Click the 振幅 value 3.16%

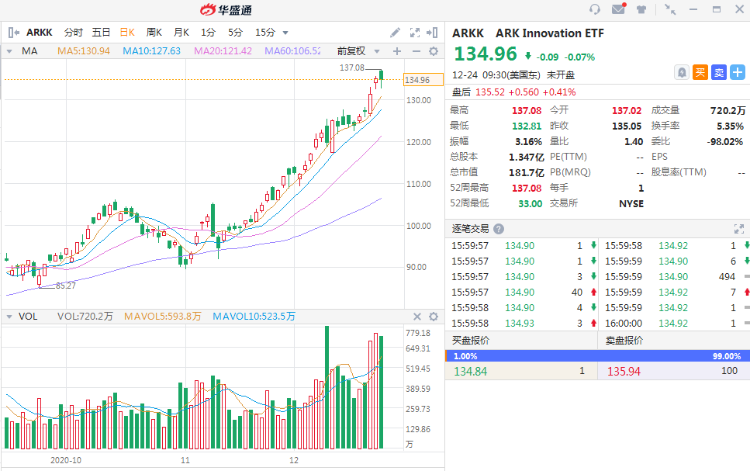528,142
